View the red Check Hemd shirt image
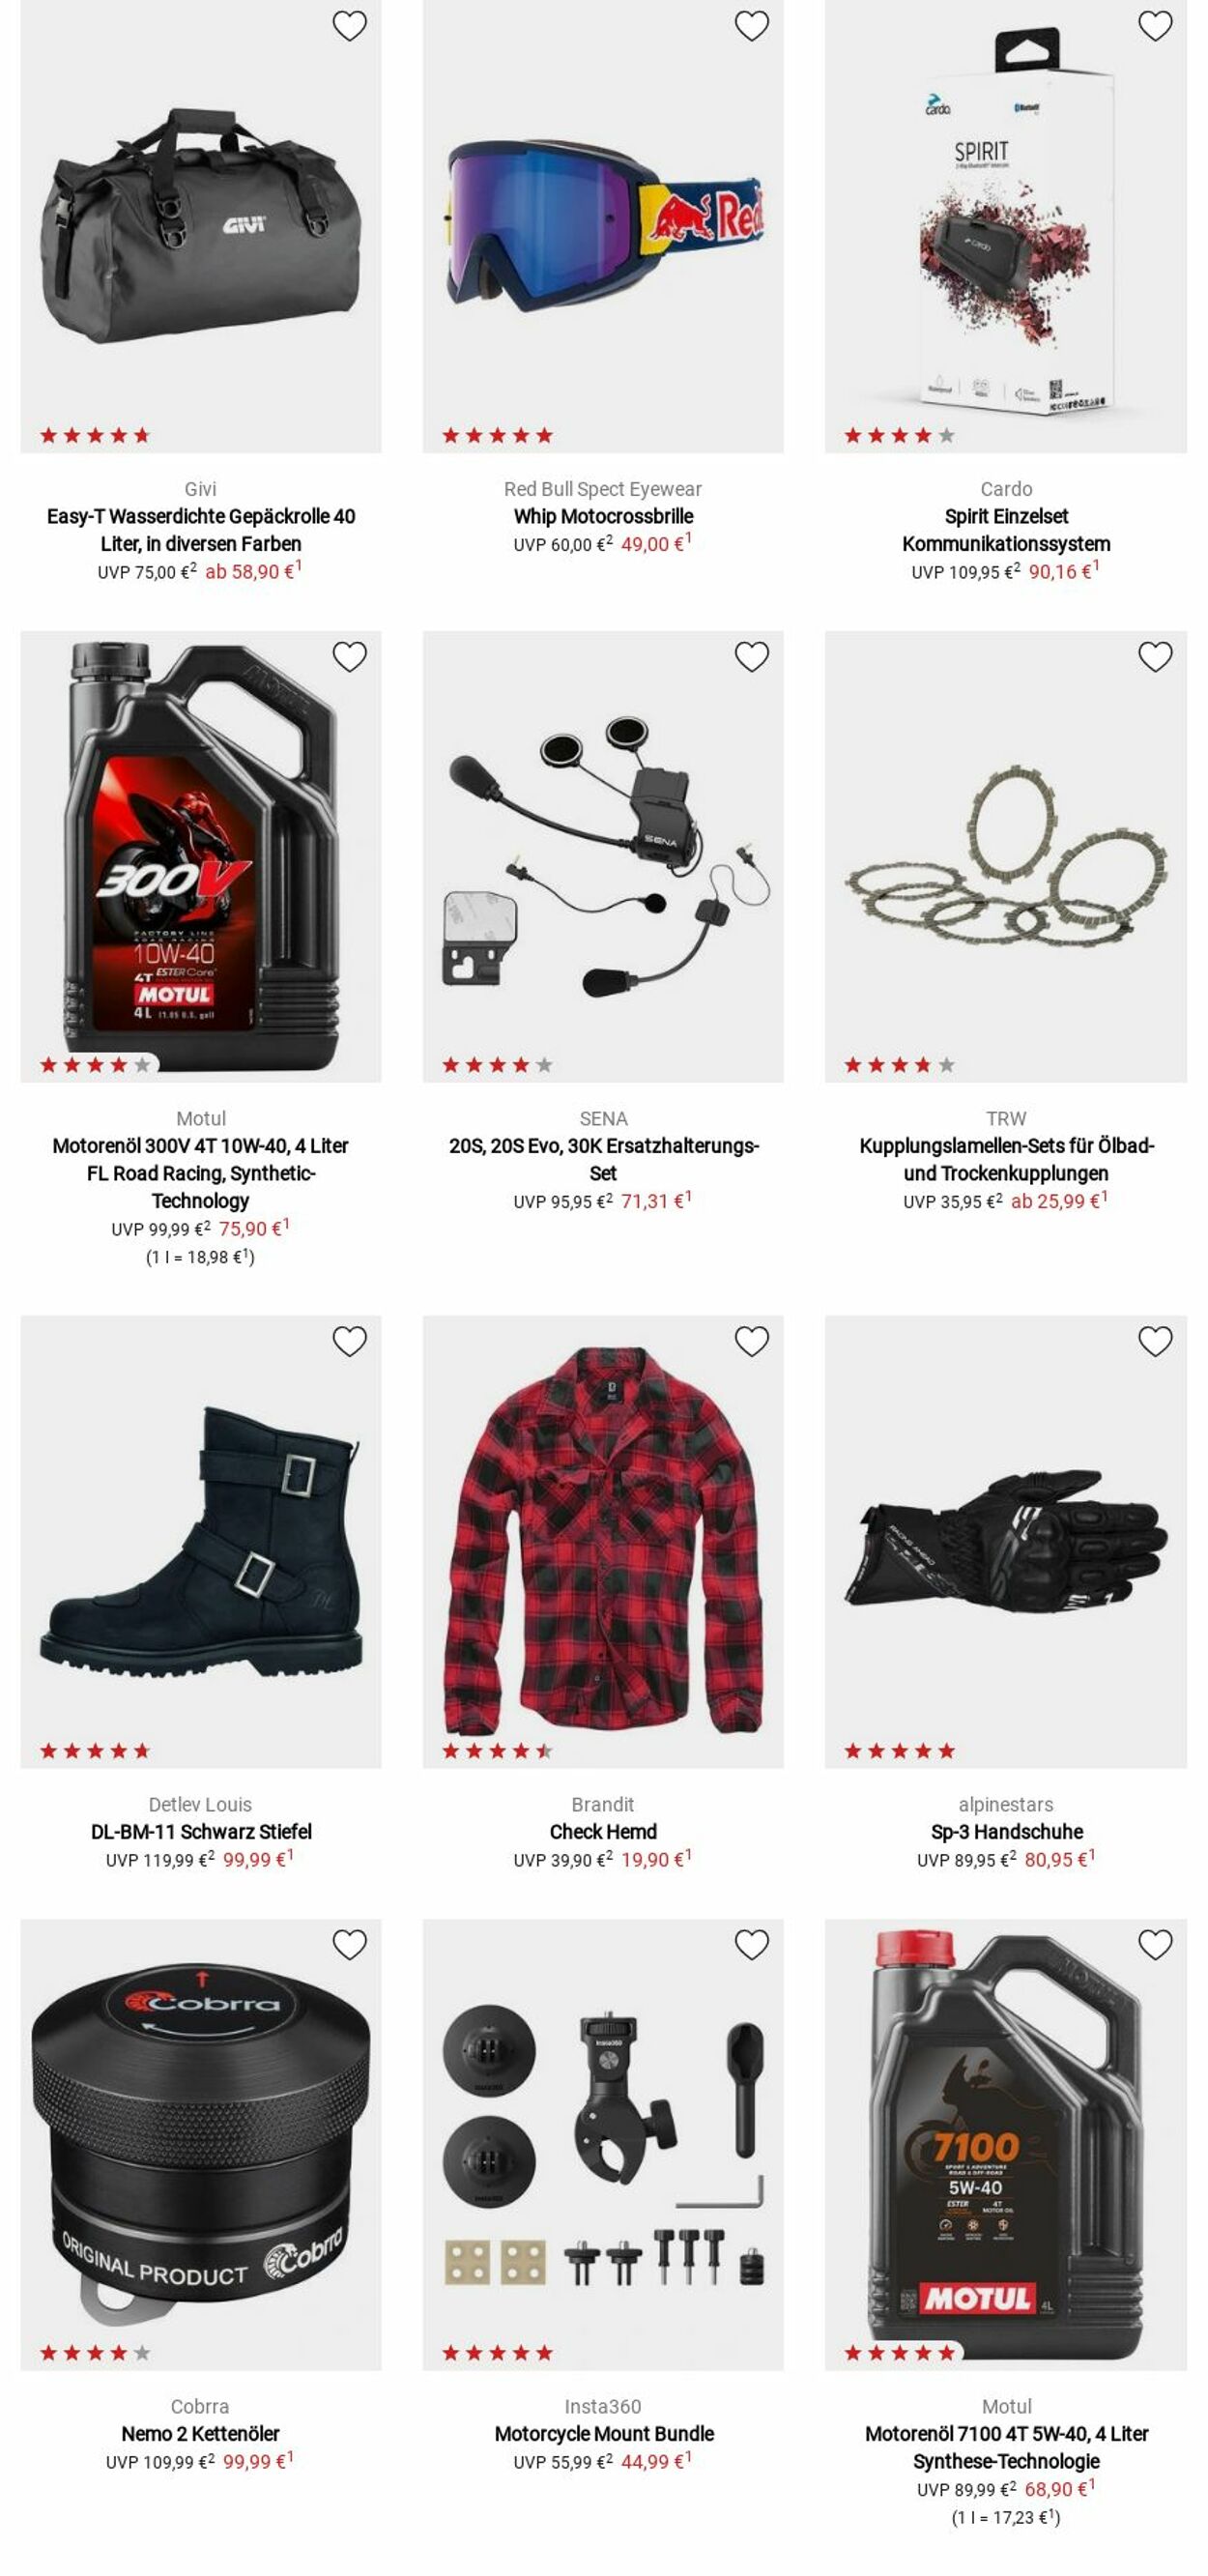Screen dimensions: 1208x2576 tap(603, 1541)
